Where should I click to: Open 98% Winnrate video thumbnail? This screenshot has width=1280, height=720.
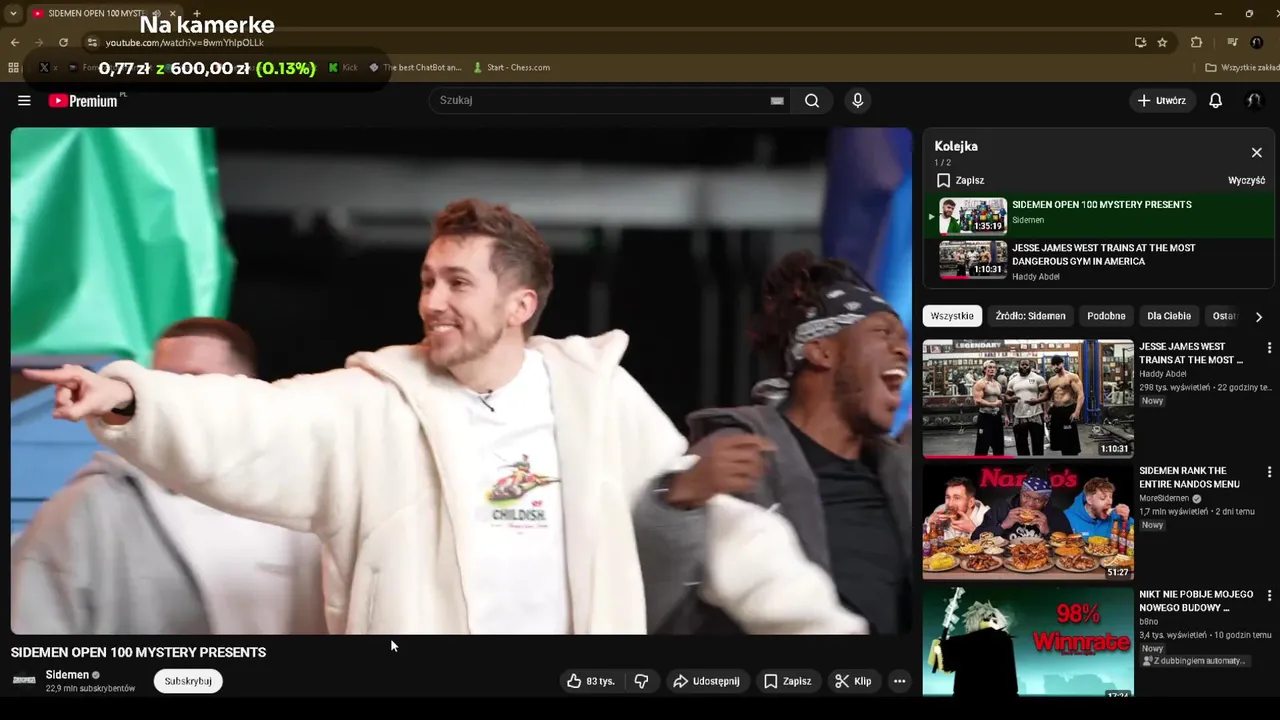[x=1028, y=641]
